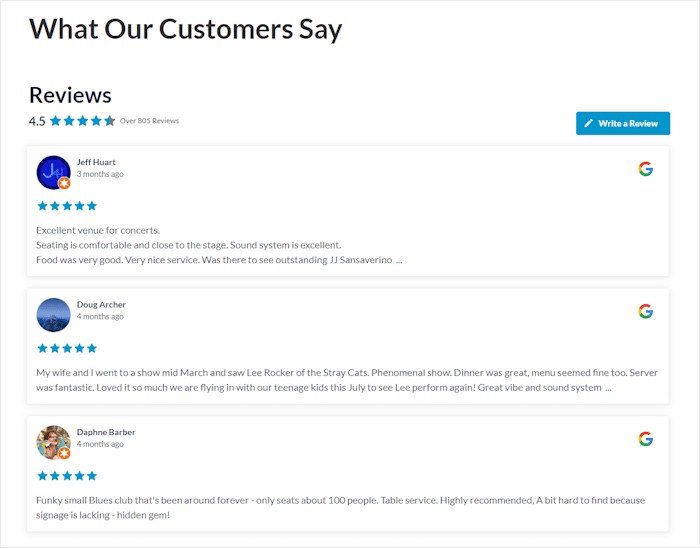Click Google icon on Jeff Huart's review

click(x=646, y=169)
